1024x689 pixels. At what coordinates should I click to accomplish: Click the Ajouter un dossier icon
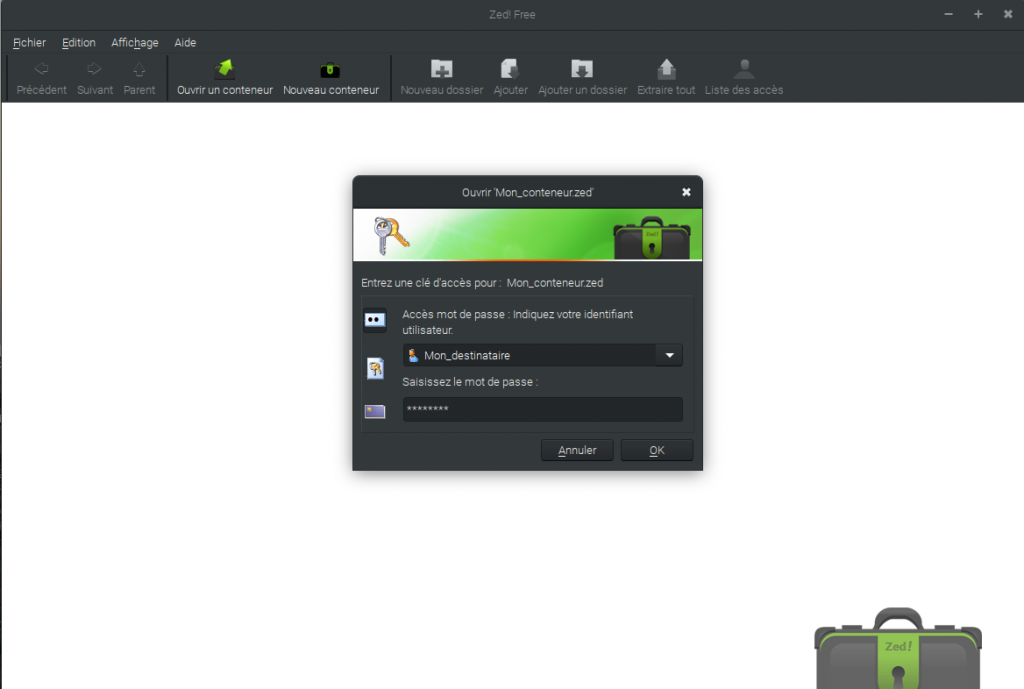[582, 69]
